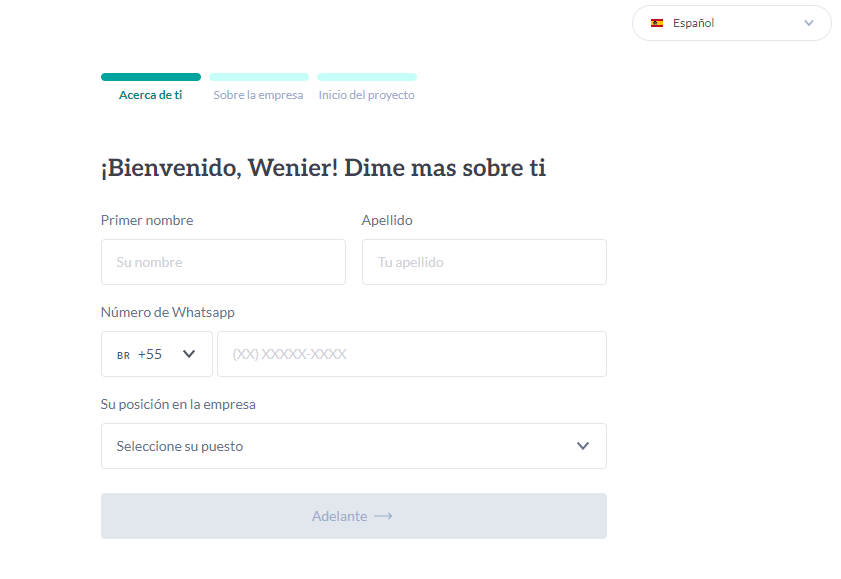The image size is (841, 579).
Task: Click the WhatsApp phone number input field
Action: click(412, 353)
